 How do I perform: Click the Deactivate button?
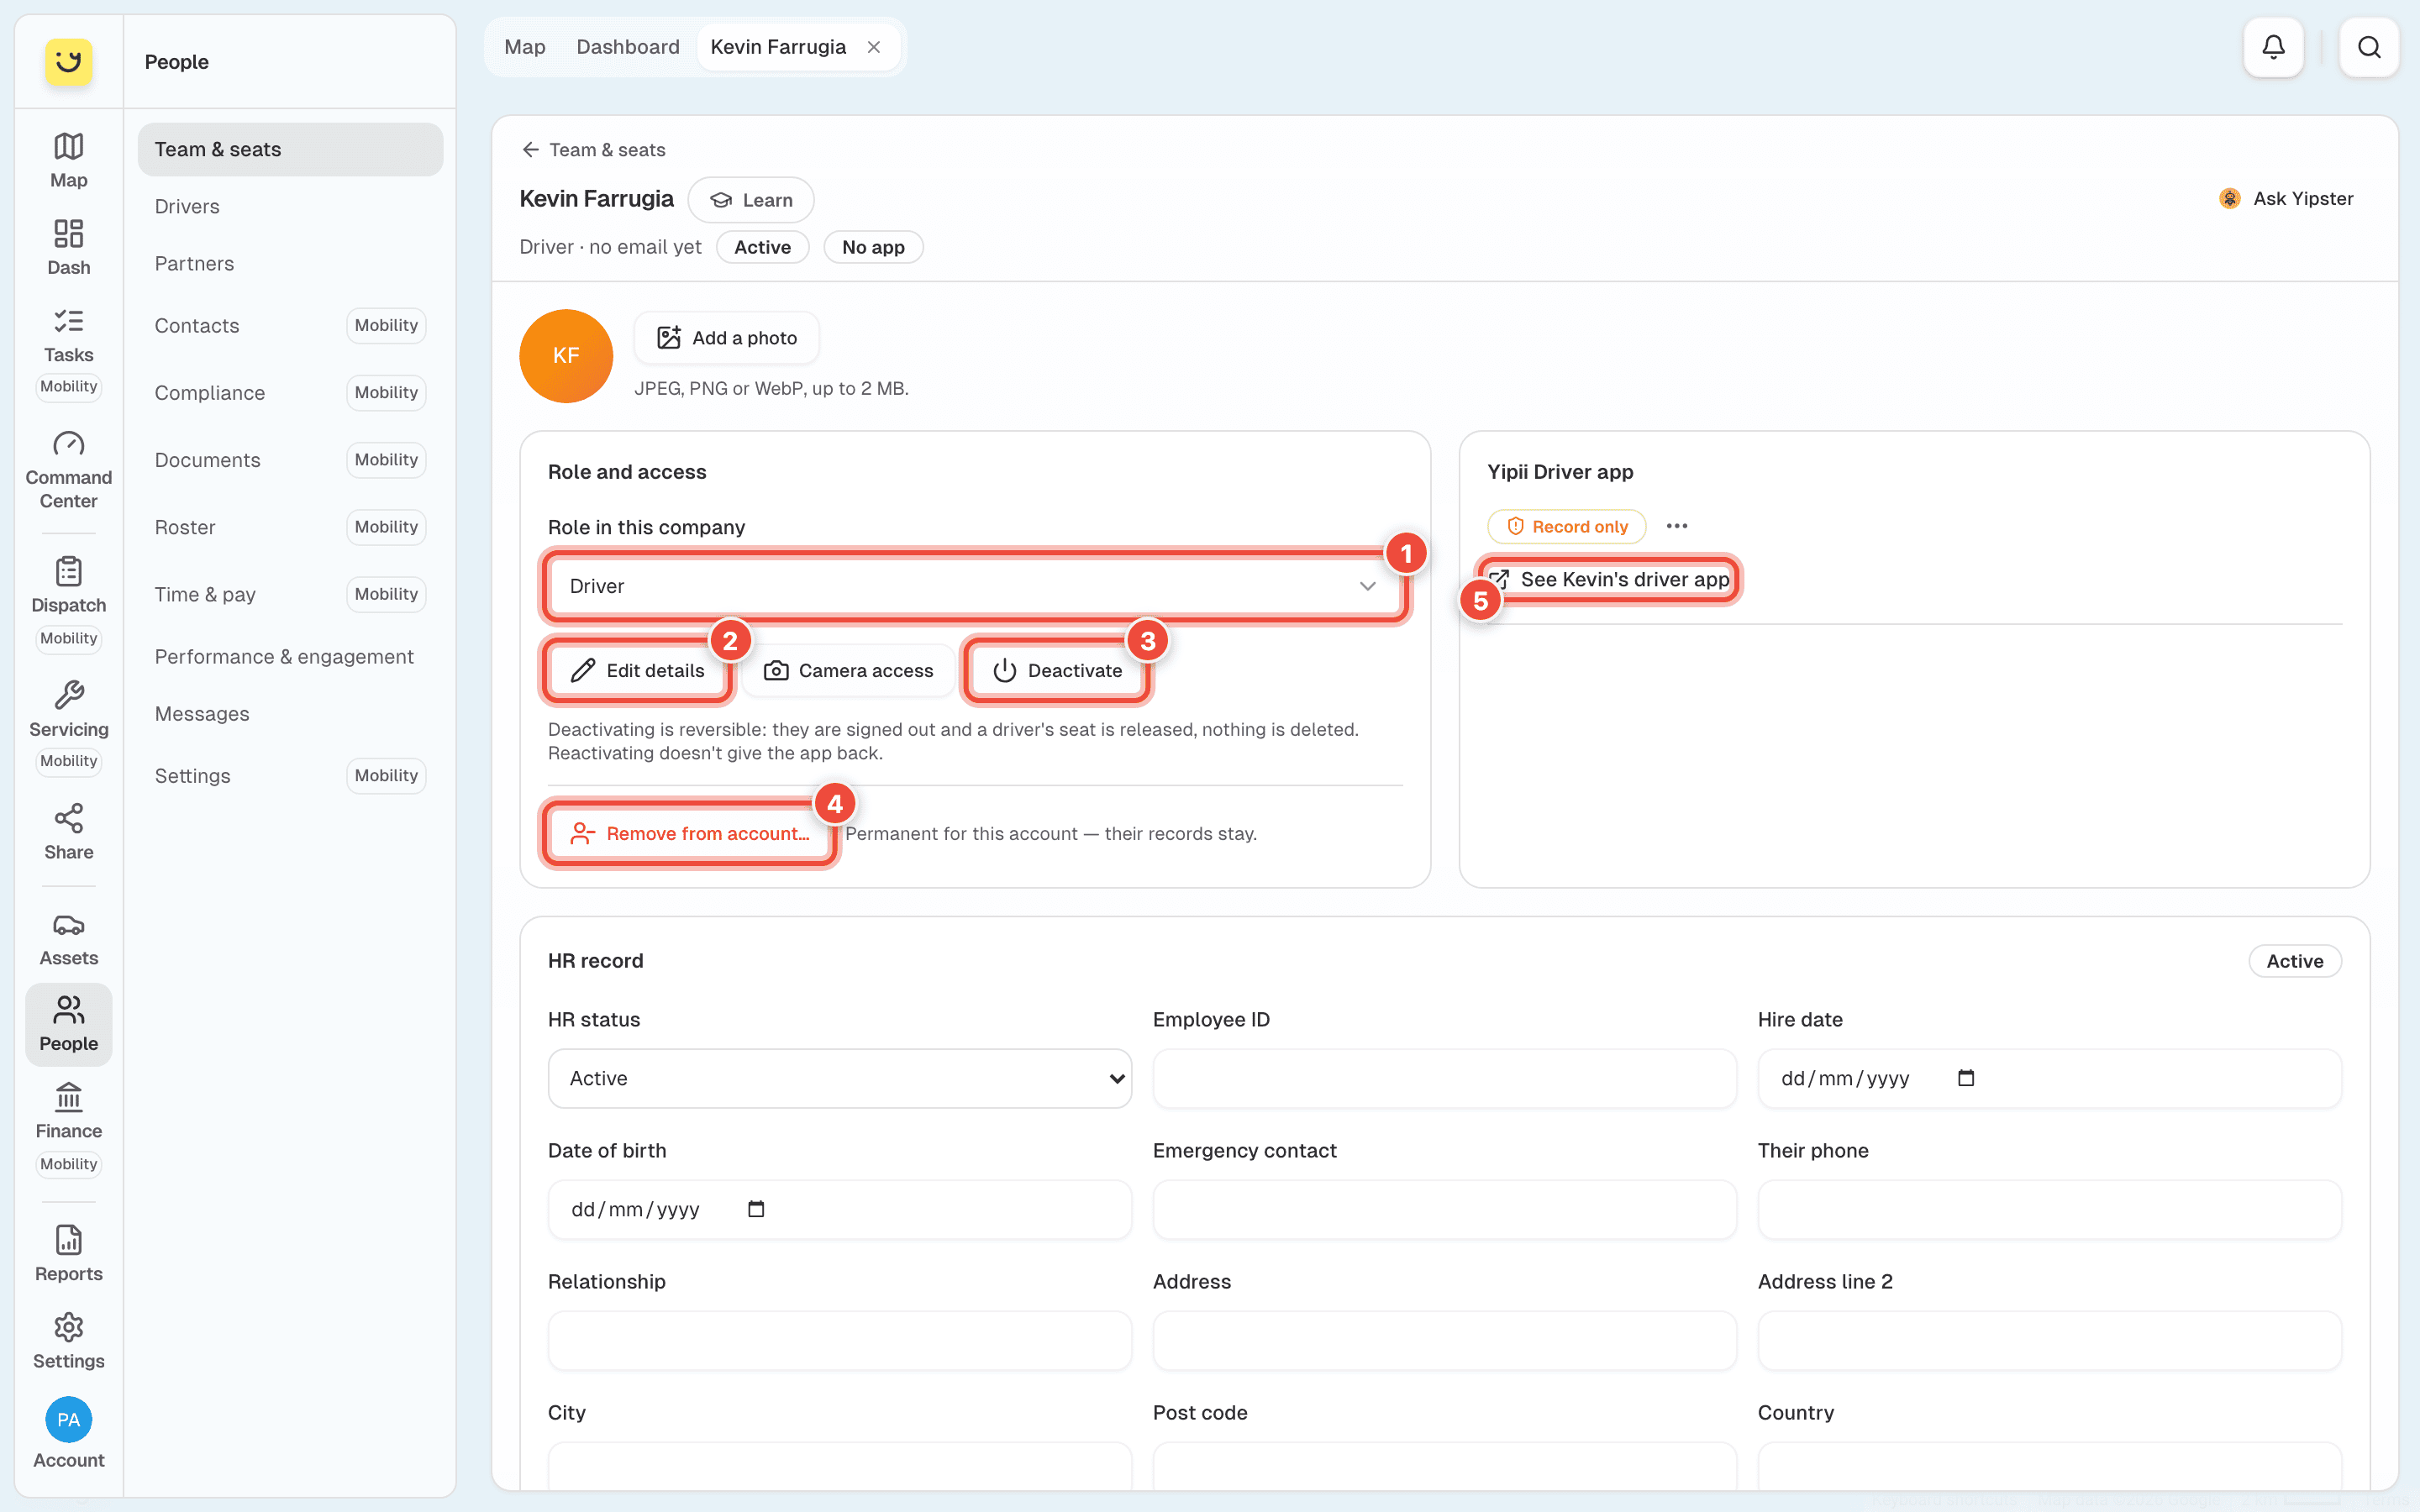point(1057,670)
